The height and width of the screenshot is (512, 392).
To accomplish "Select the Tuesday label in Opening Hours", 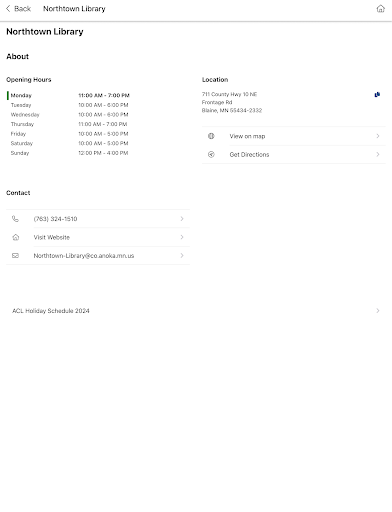I will [21, 105].
